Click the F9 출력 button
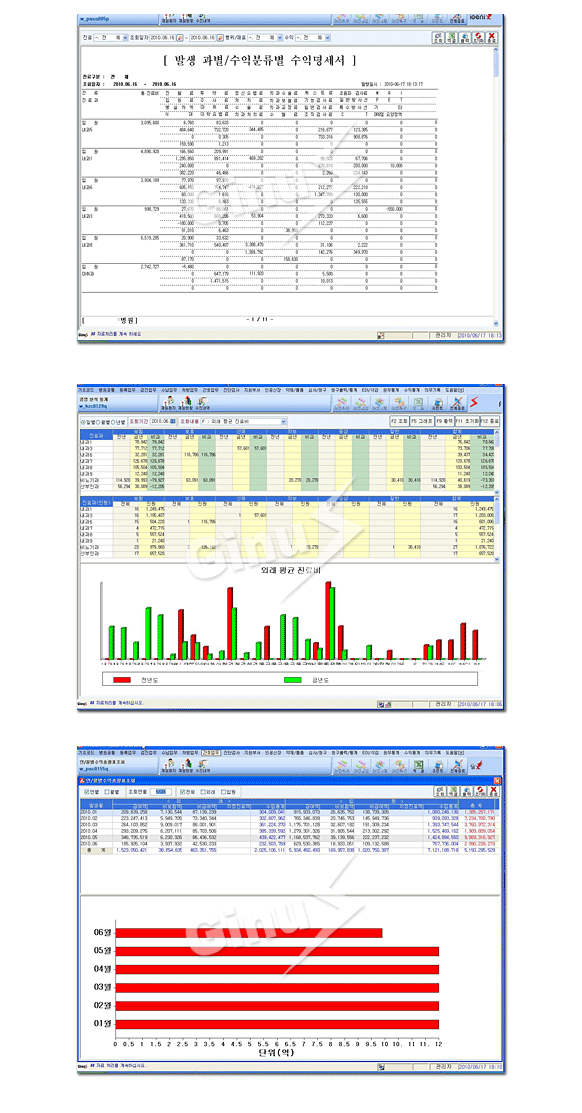This screenshot has height=1113, width=582. point(446,421)
